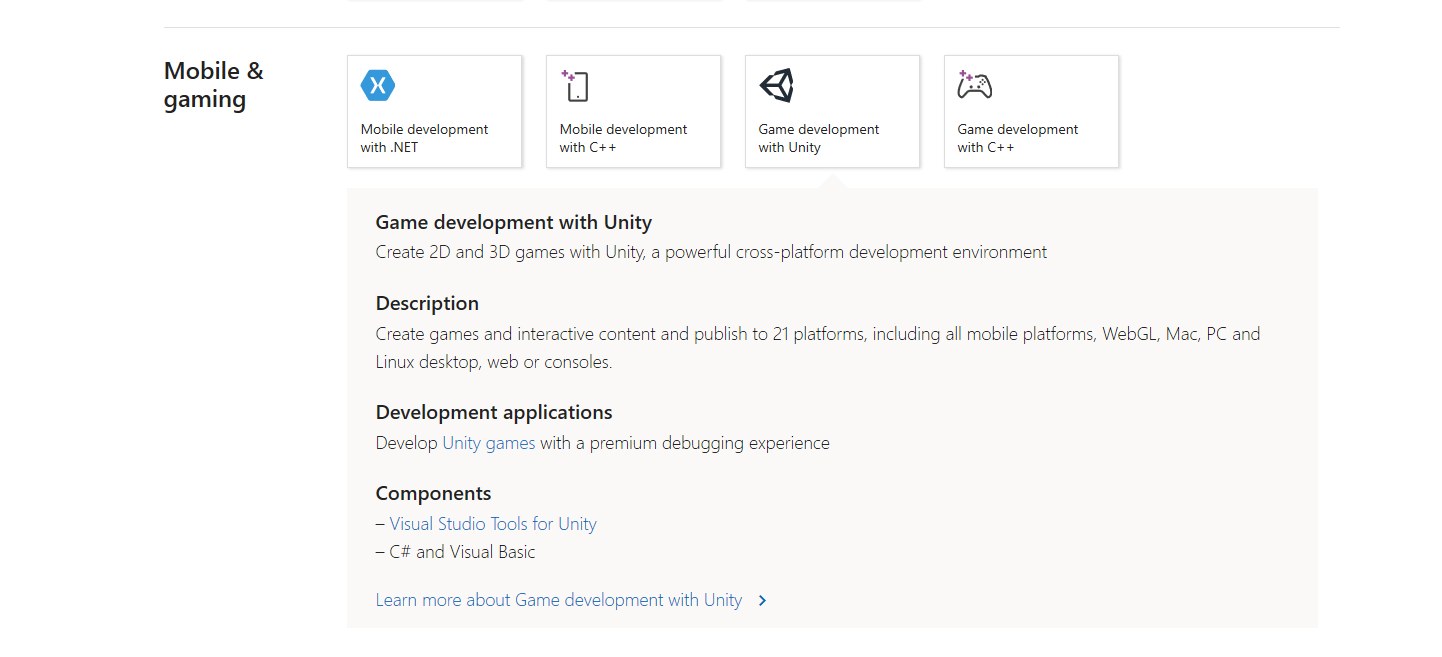Viewport: 1442px width, 657px height.
Task: Follow the Unity games link
Action: click(489, 443)
